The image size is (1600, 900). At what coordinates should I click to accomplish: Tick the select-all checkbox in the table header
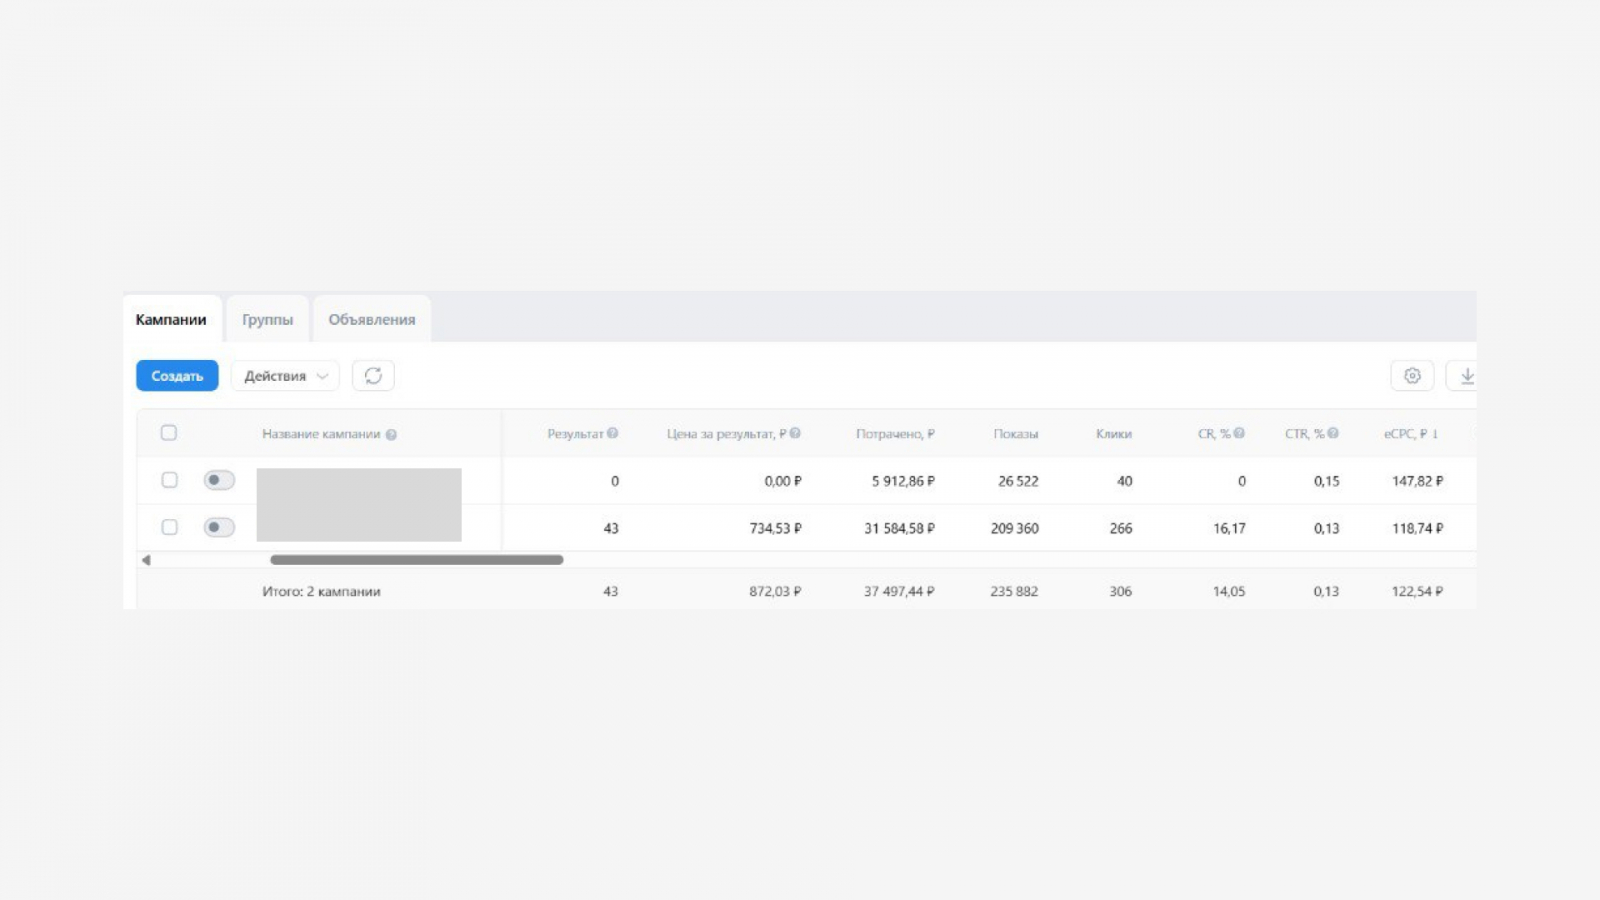click(169, 433)
